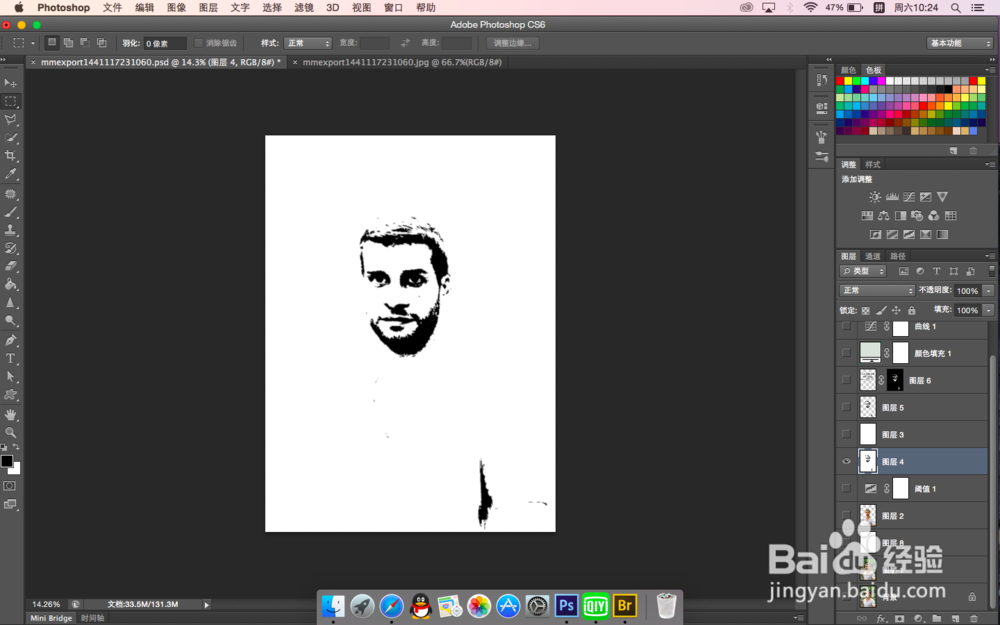1000x625 pixels.
Task: Select the Hand tool
Action: pos(11,415)
